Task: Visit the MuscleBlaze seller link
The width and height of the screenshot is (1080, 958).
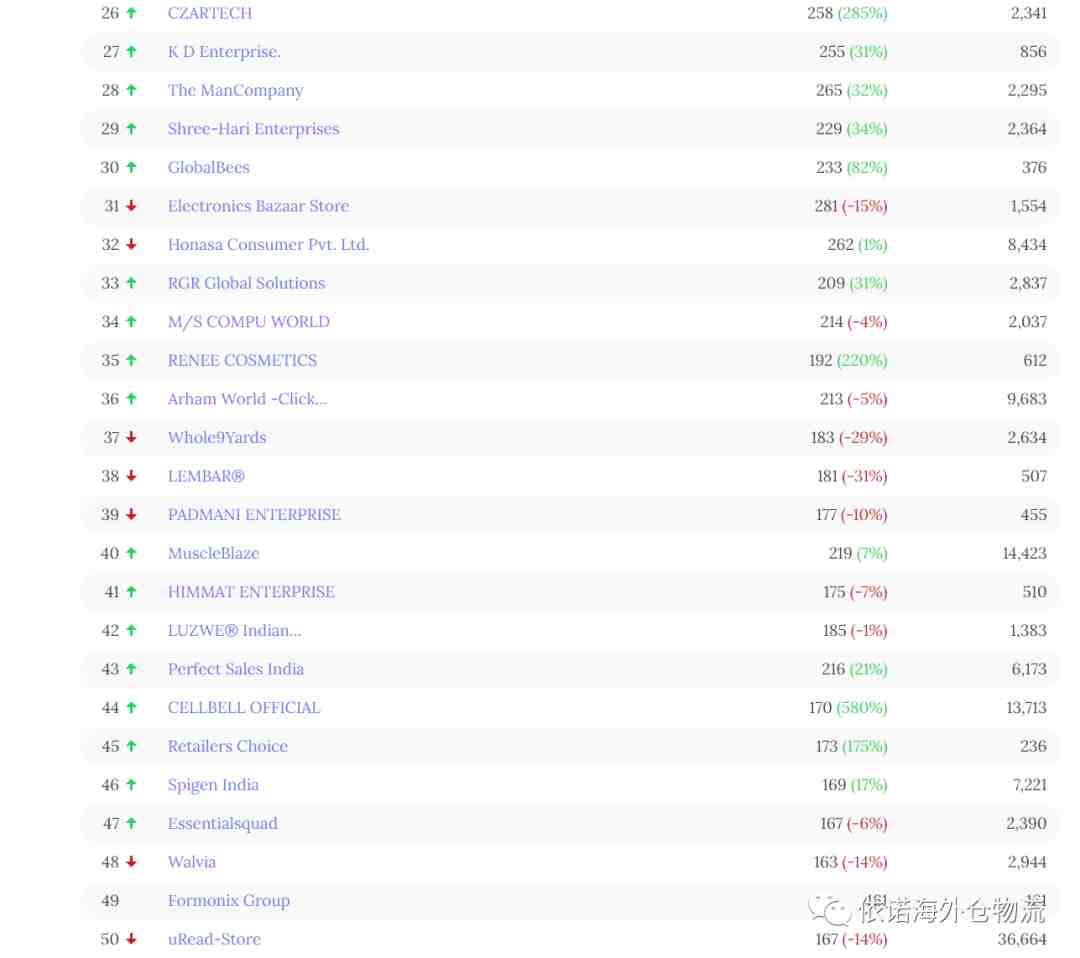Action: tap(213, 553)
